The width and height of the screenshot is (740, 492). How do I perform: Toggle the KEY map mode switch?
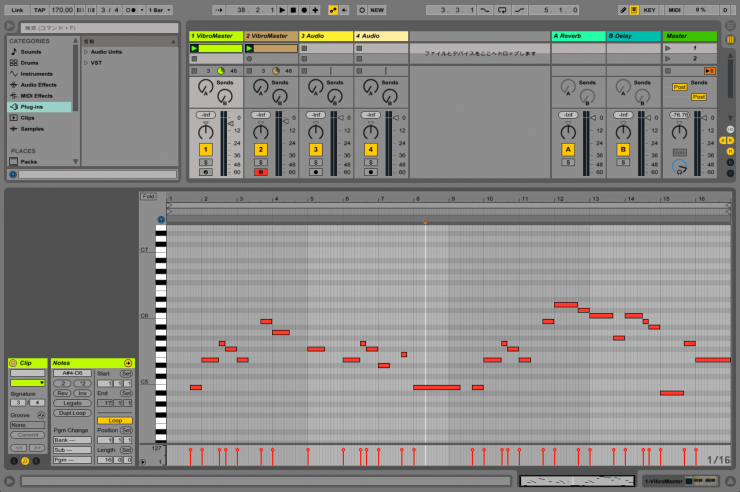(649, 10)
